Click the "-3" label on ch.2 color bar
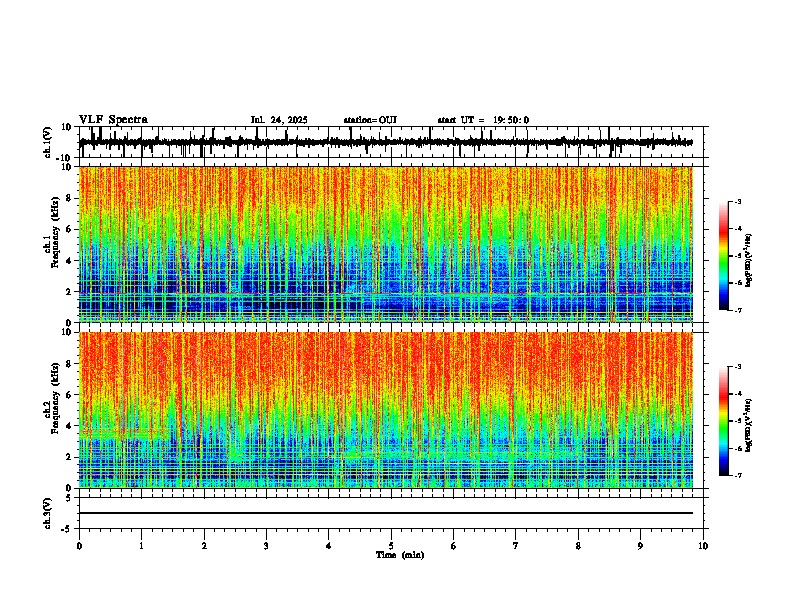Image resolution: width=792 pixels, height=612 pixels. click(x=738, y=367)
